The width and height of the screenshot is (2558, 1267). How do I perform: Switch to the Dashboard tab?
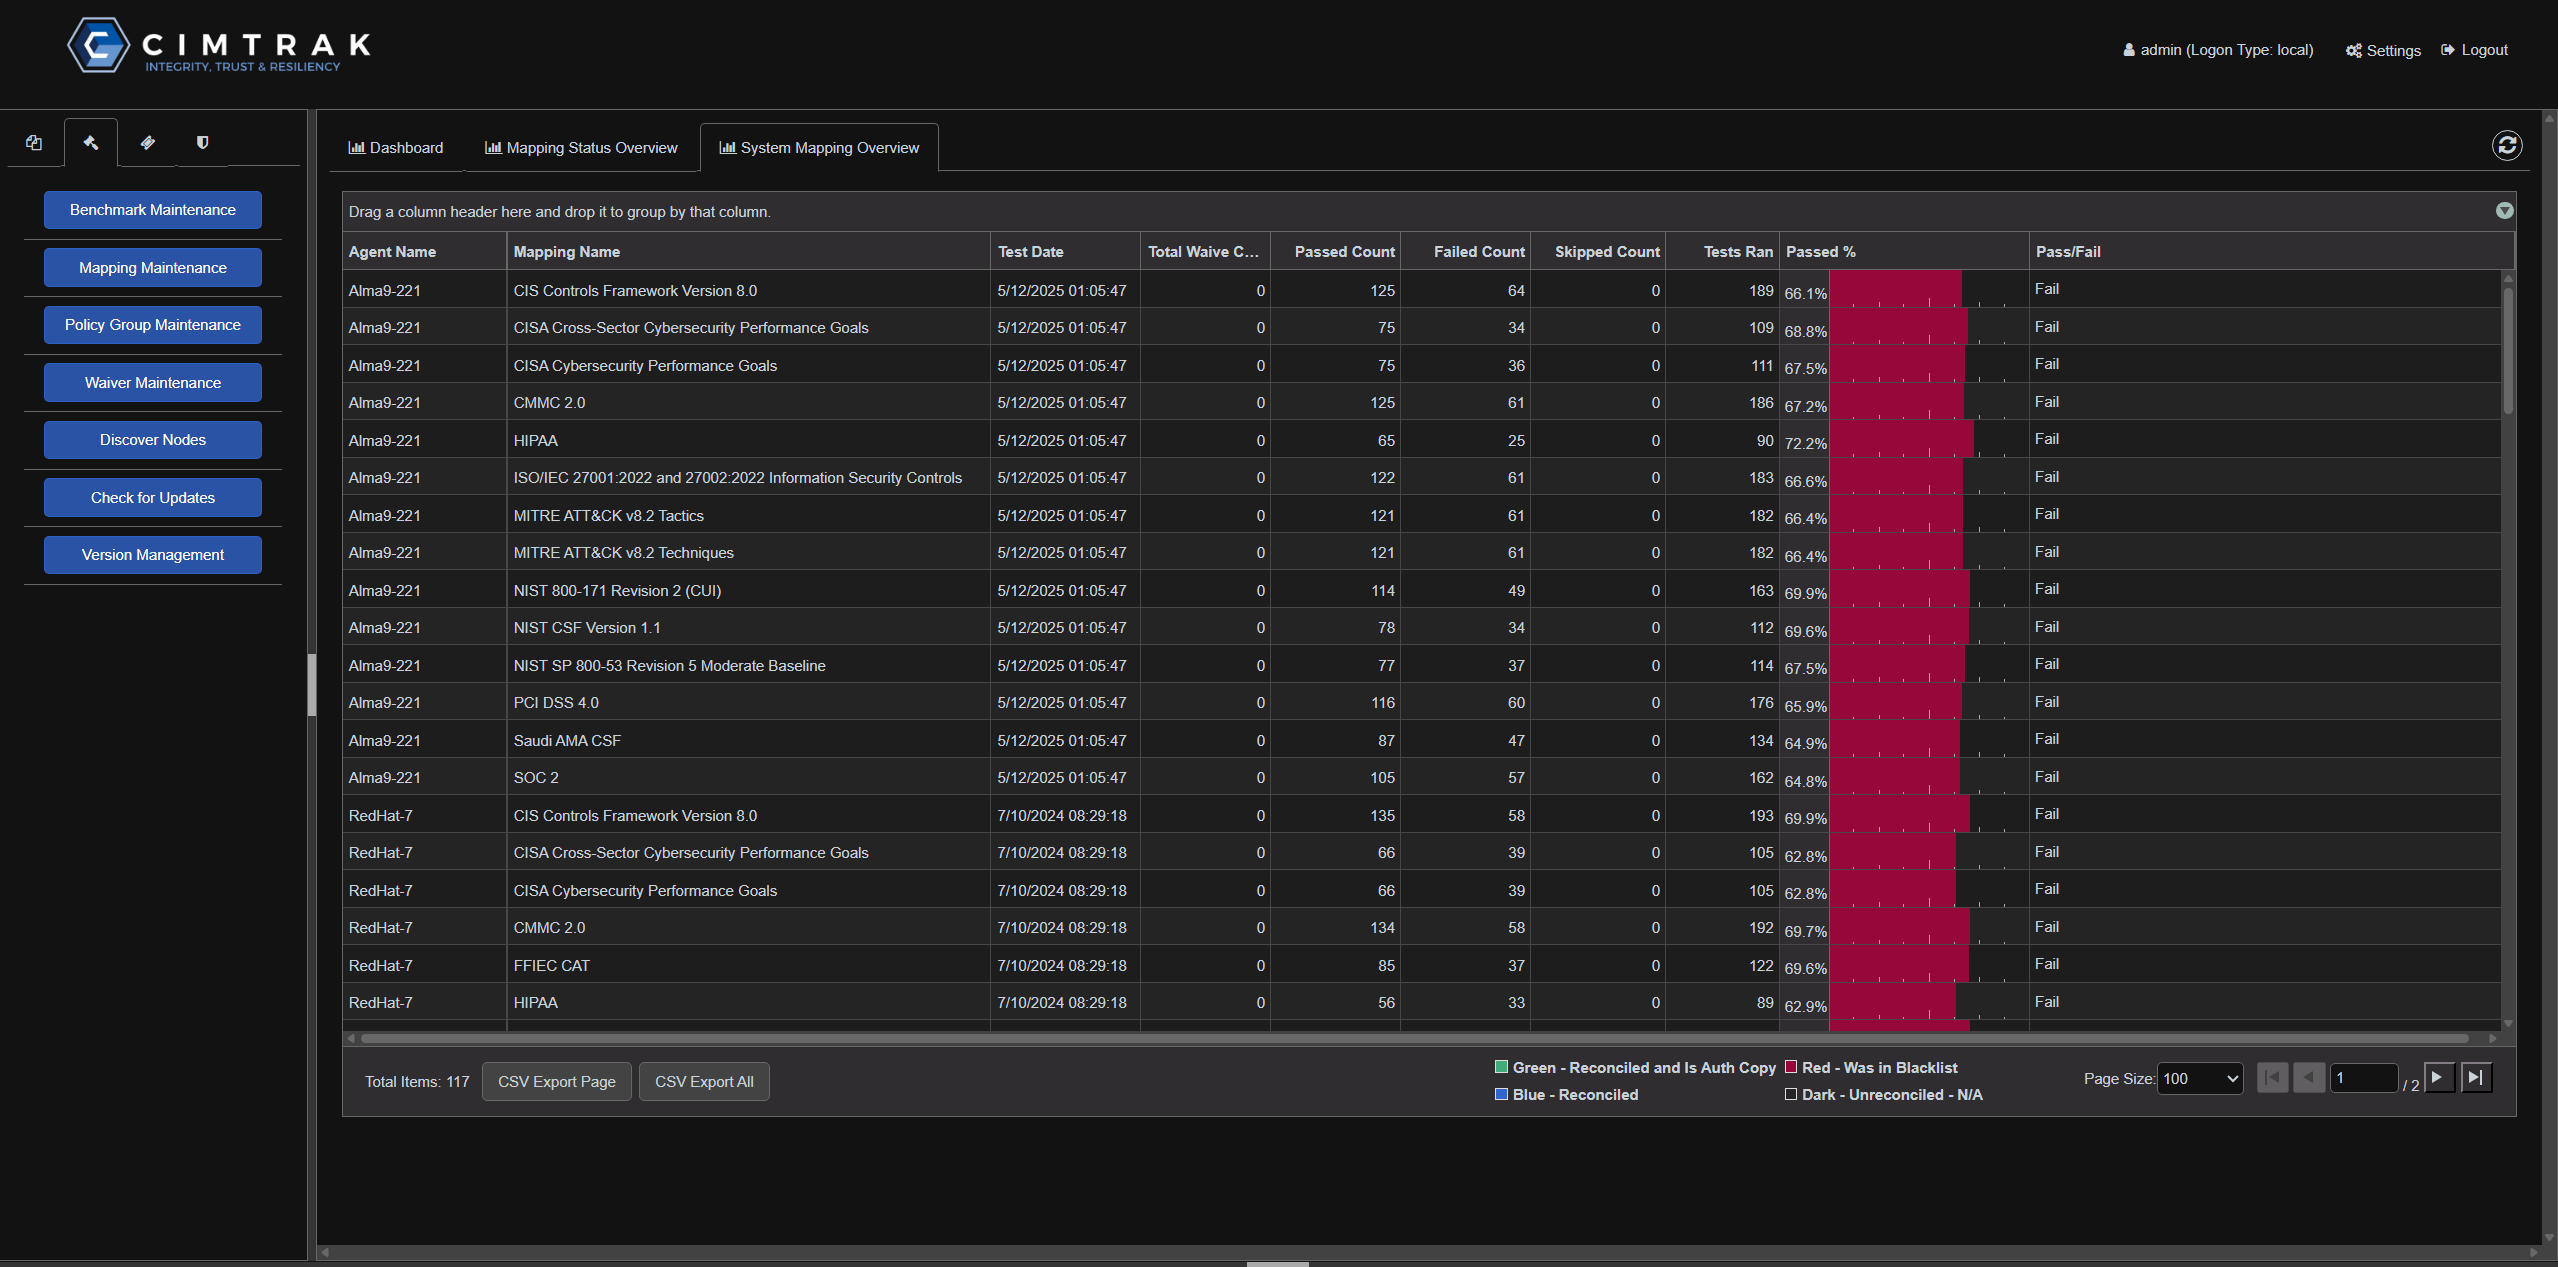click(396, 147)
